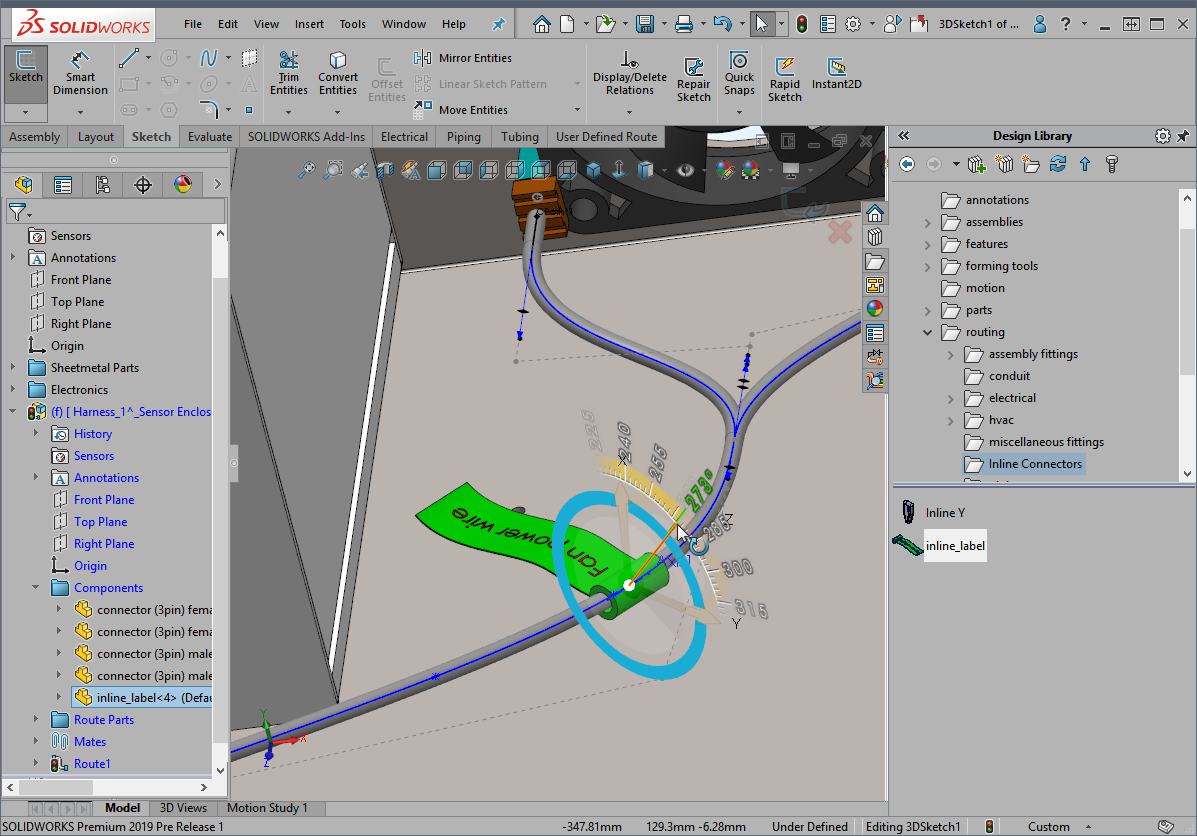The height and width of the screenshot is (836, 1197).
Task: Open Display/Delete Relations tool
Action: (630, 73)
